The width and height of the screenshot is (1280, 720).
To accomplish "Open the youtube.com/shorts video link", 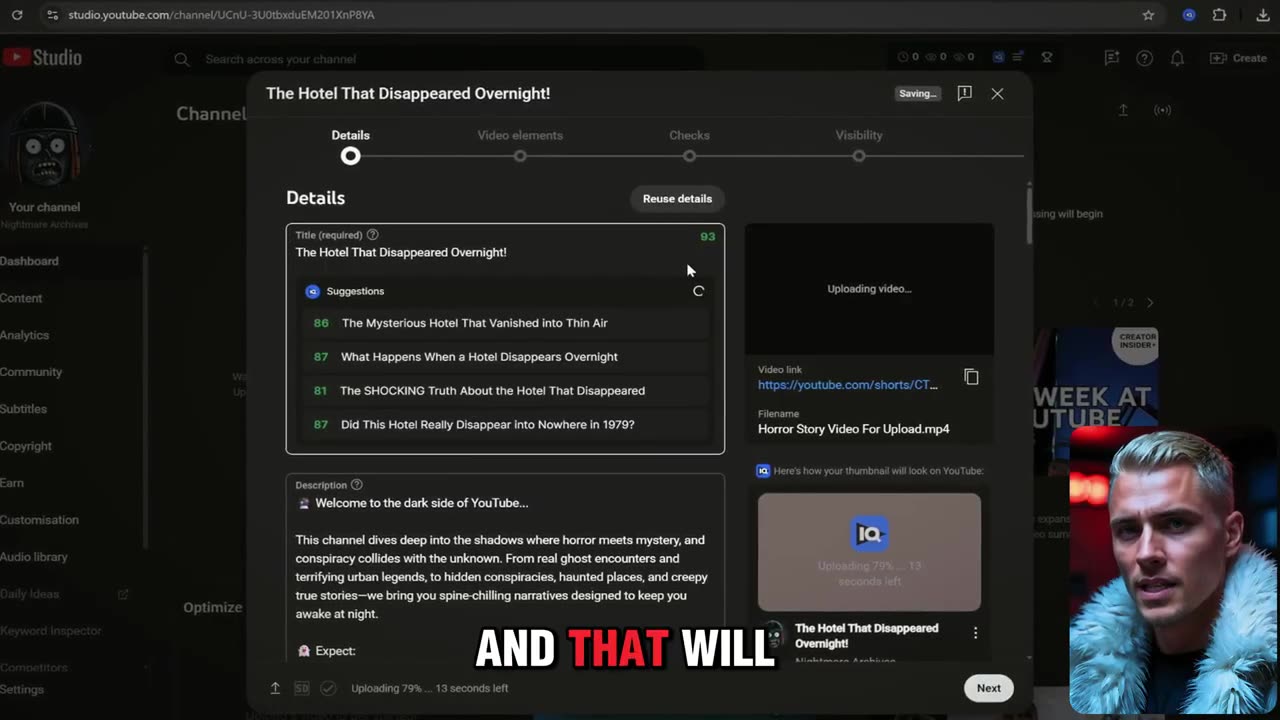I will point(847,385).
